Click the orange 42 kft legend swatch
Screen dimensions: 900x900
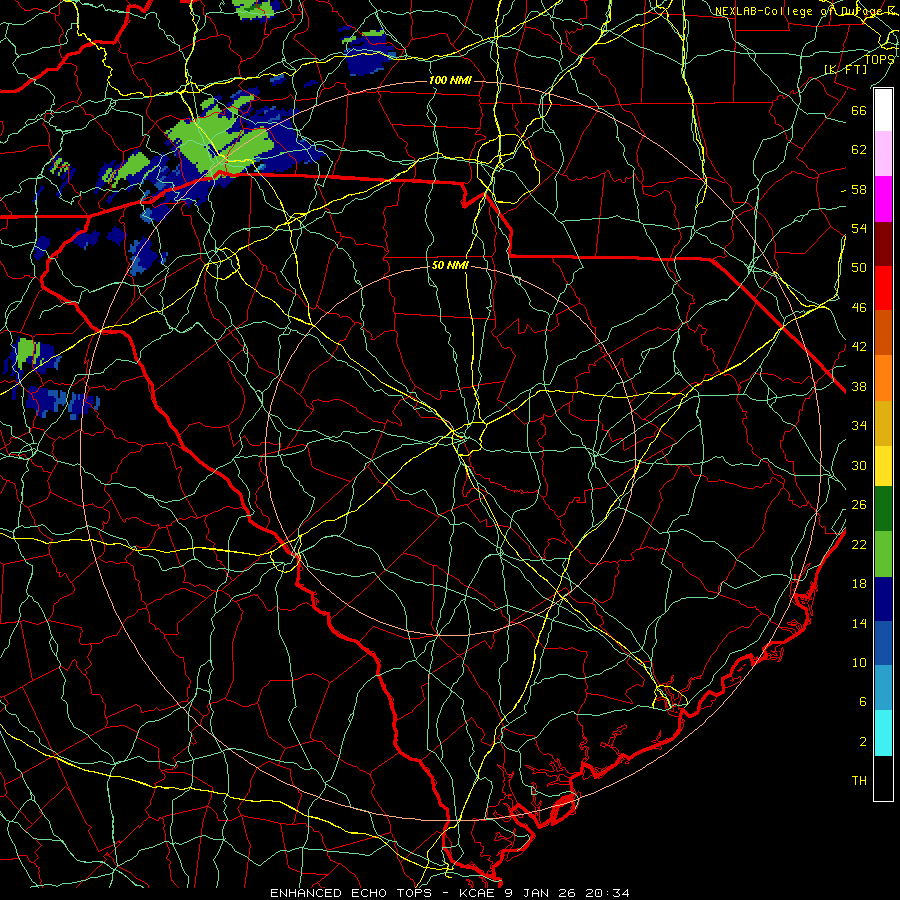pyautogui.click(x=883, y=378)
